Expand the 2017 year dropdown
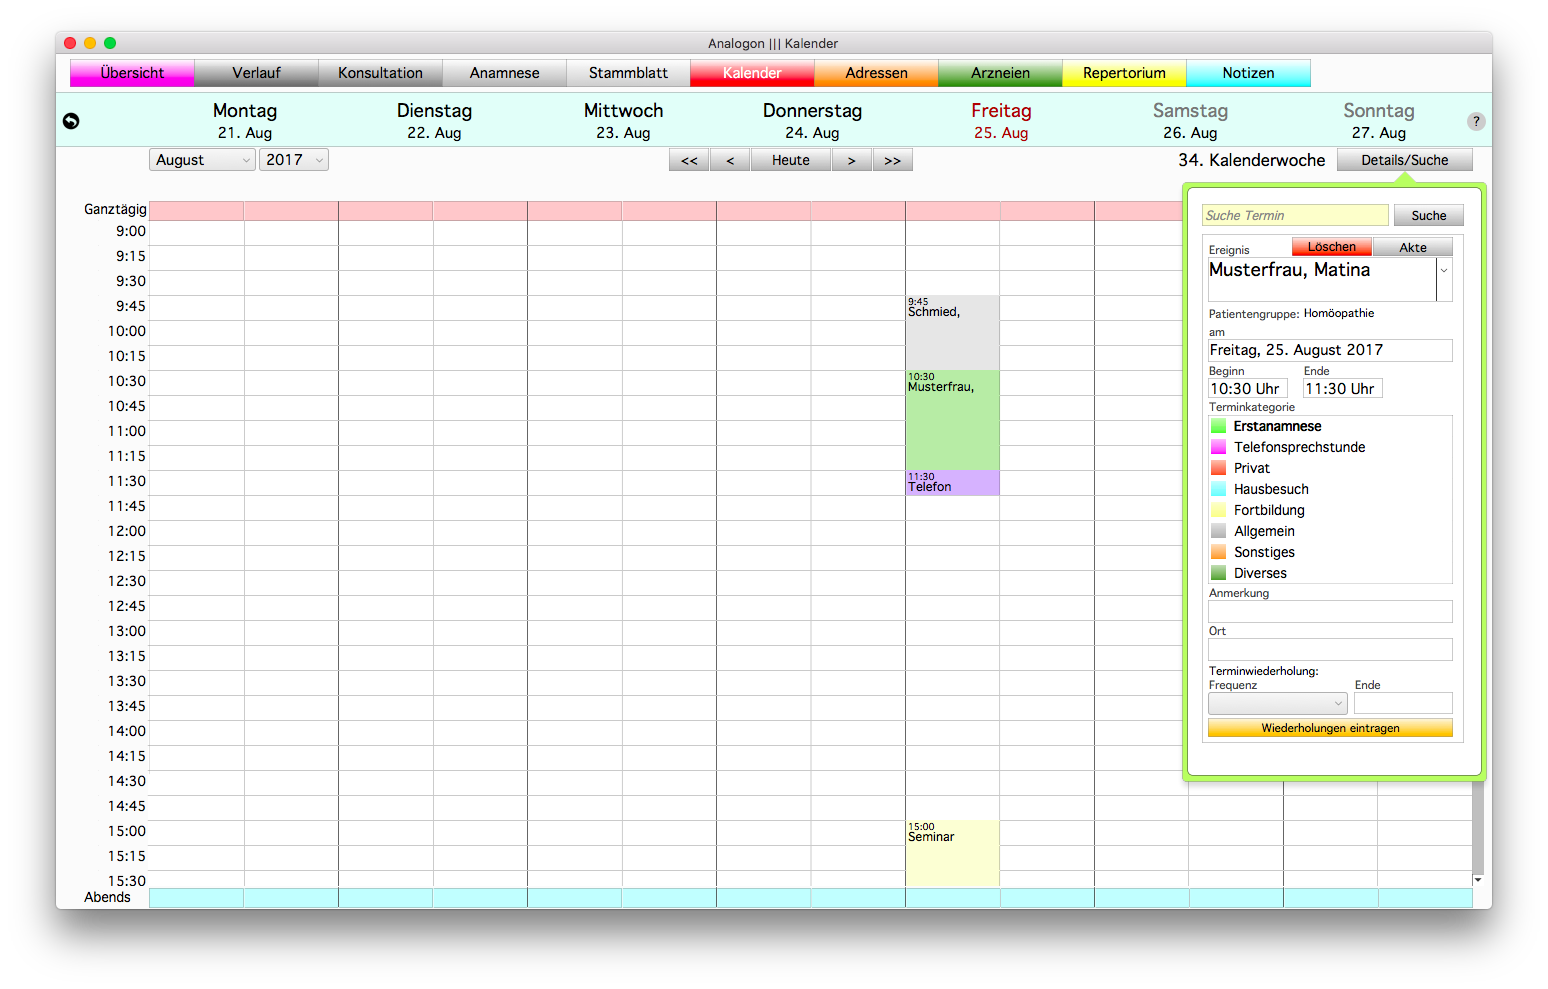1548x989 pixels. 294,160
